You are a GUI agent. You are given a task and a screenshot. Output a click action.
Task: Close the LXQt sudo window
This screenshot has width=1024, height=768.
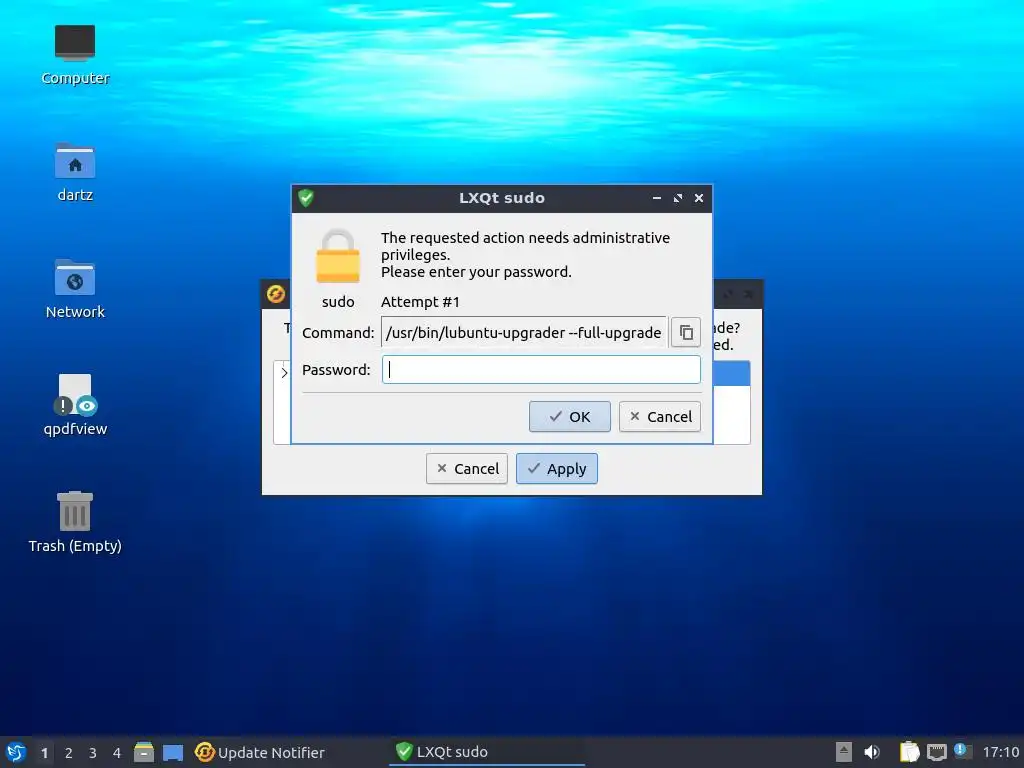point(699,198)
